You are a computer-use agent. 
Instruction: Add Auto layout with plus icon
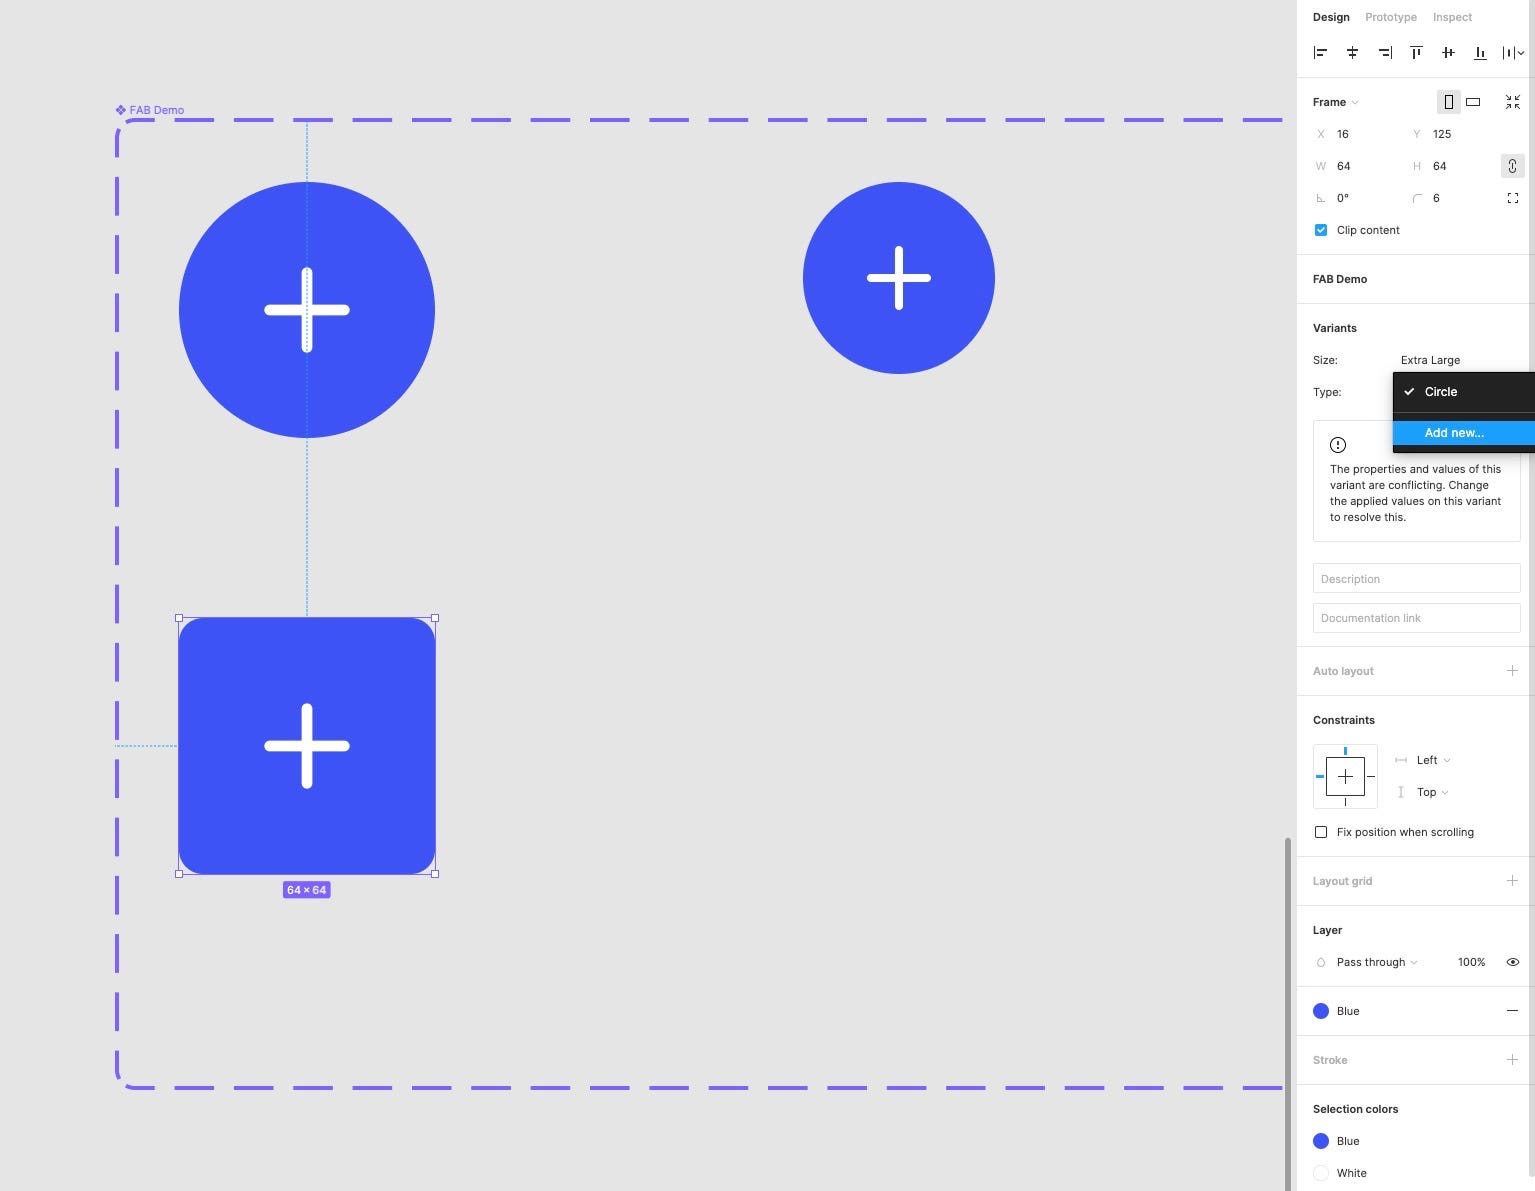tap(1512, 671)
